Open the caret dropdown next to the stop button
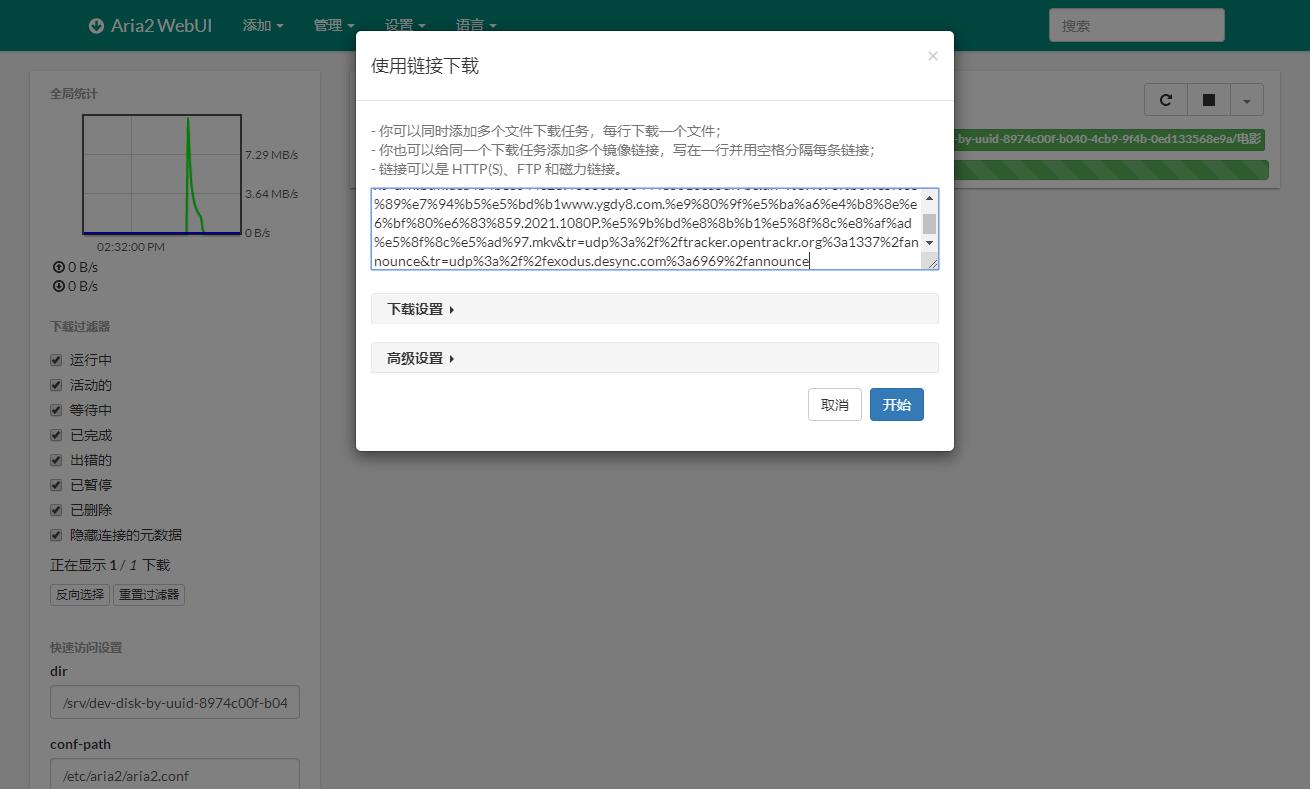This screenshot has width=1310, height=789. click(x=1247, y=99)
